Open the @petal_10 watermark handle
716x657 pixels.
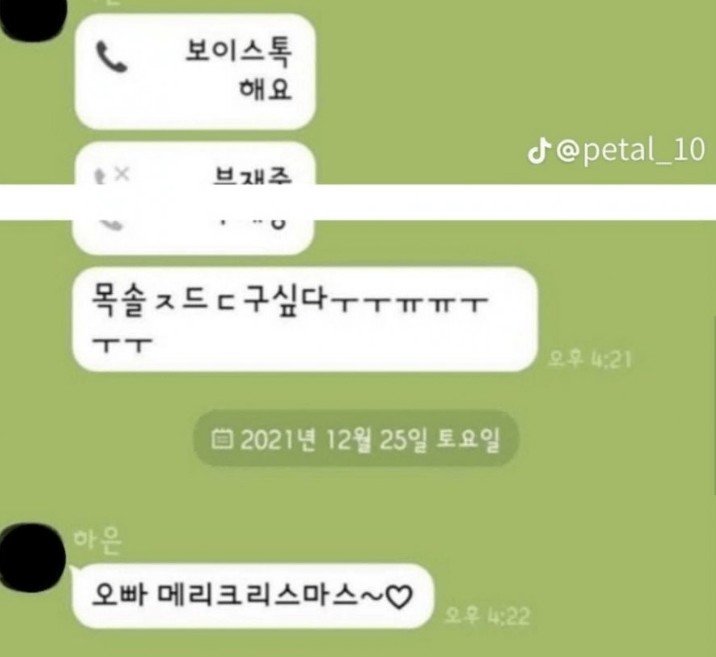[631, 150]
